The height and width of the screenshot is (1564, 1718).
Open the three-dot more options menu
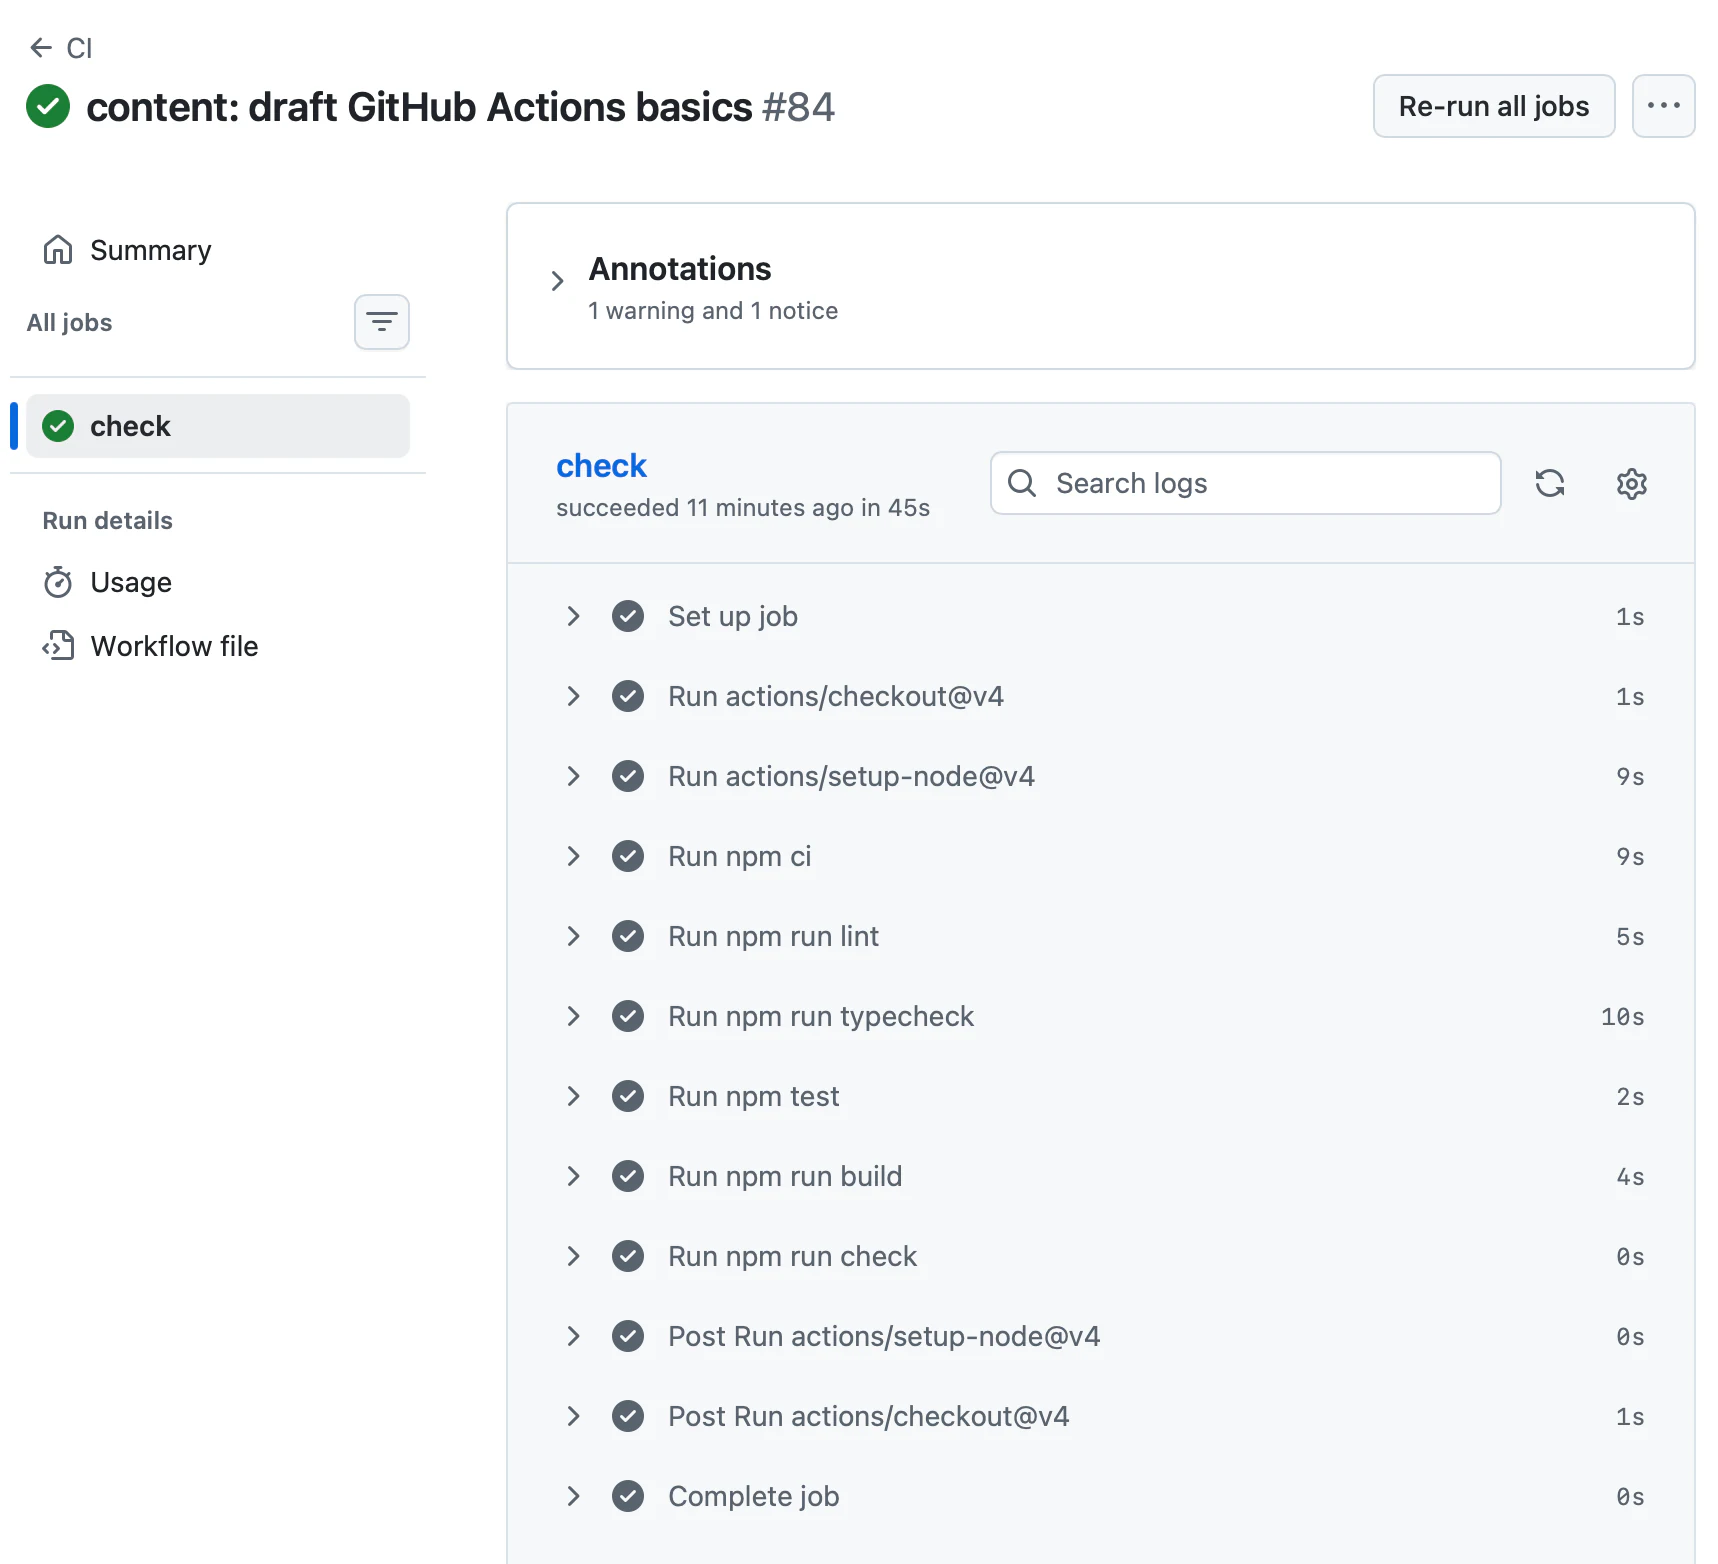1663,106
